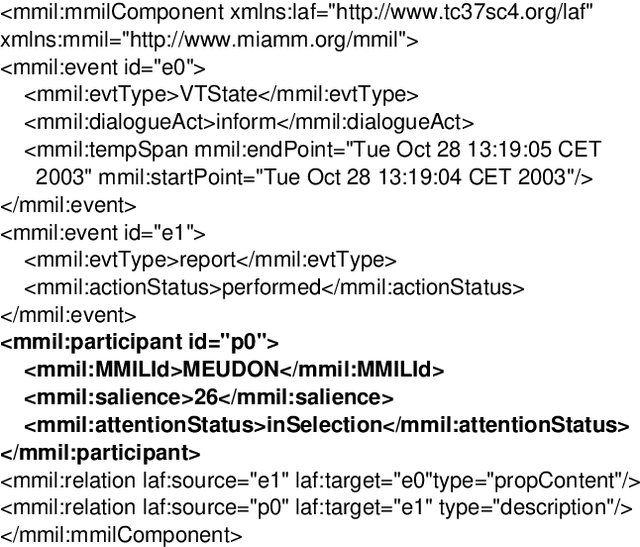Click the bold closing participant tag

pos(101,451)
